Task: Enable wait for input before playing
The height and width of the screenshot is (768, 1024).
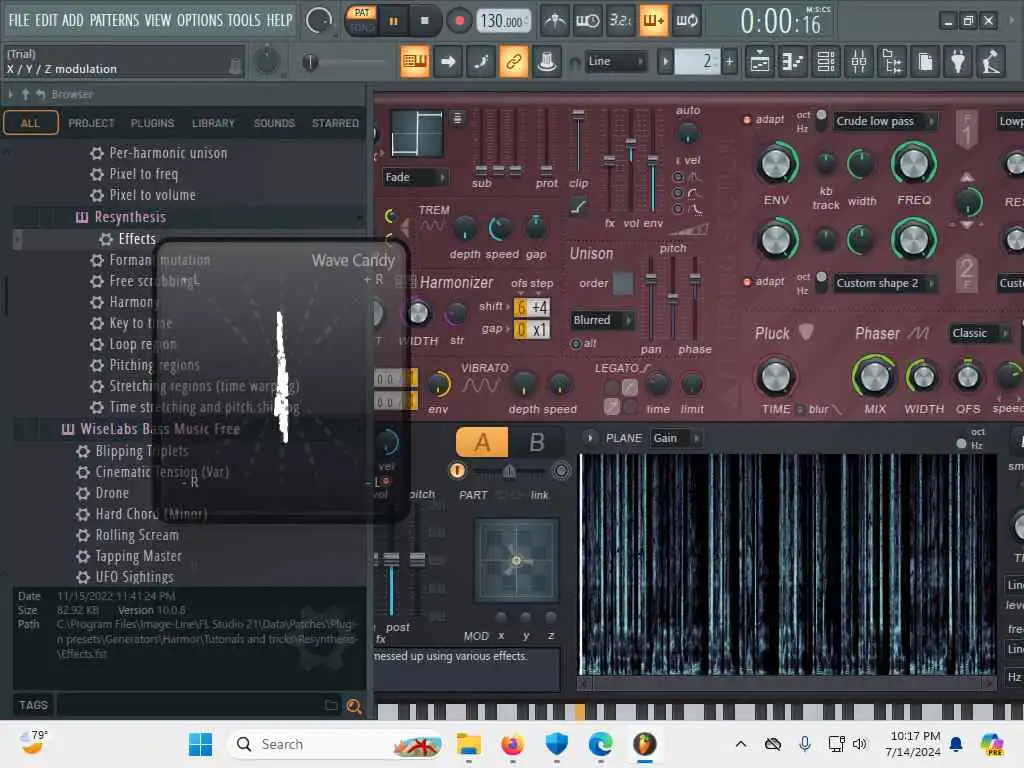Action: coord(588,22)
